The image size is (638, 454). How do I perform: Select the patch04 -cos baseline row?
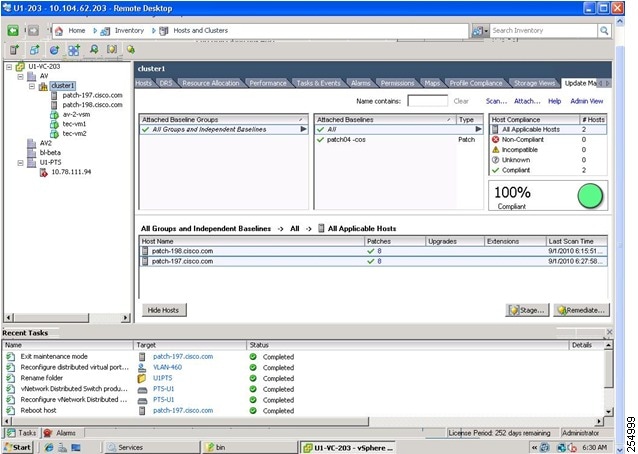(398, 140)
